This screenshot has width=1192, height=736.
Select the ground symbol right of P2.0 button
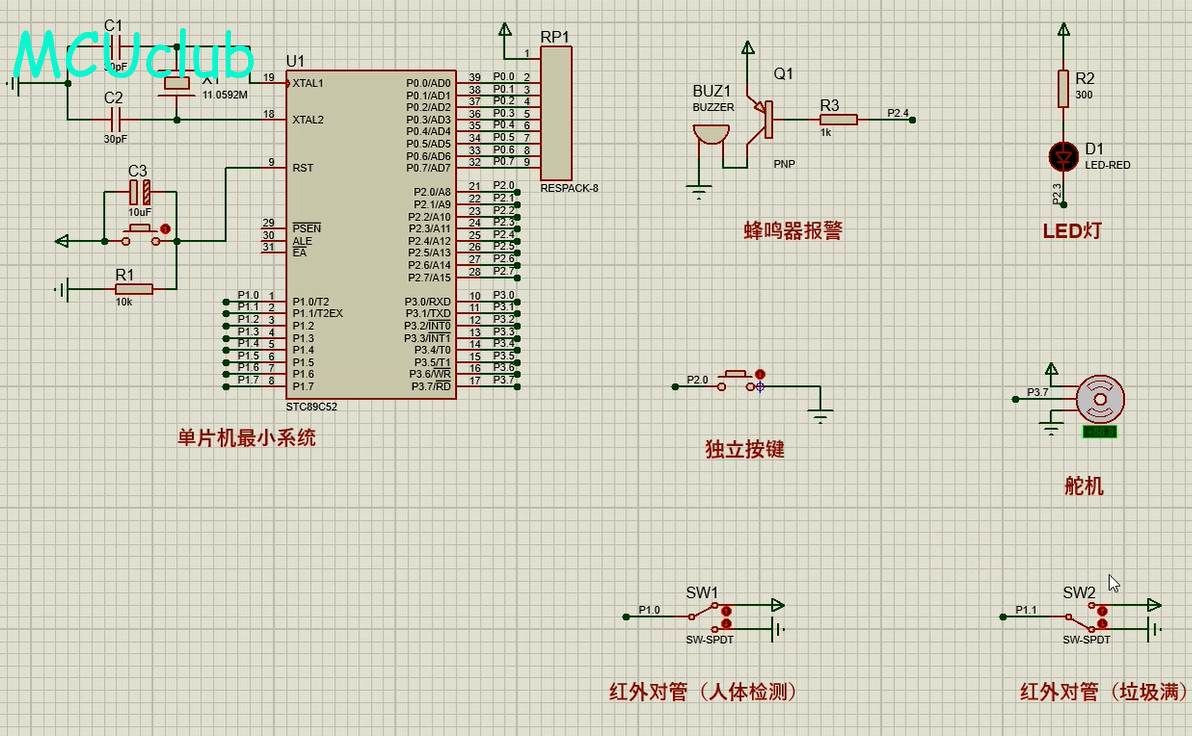click(x=820, y=417)
